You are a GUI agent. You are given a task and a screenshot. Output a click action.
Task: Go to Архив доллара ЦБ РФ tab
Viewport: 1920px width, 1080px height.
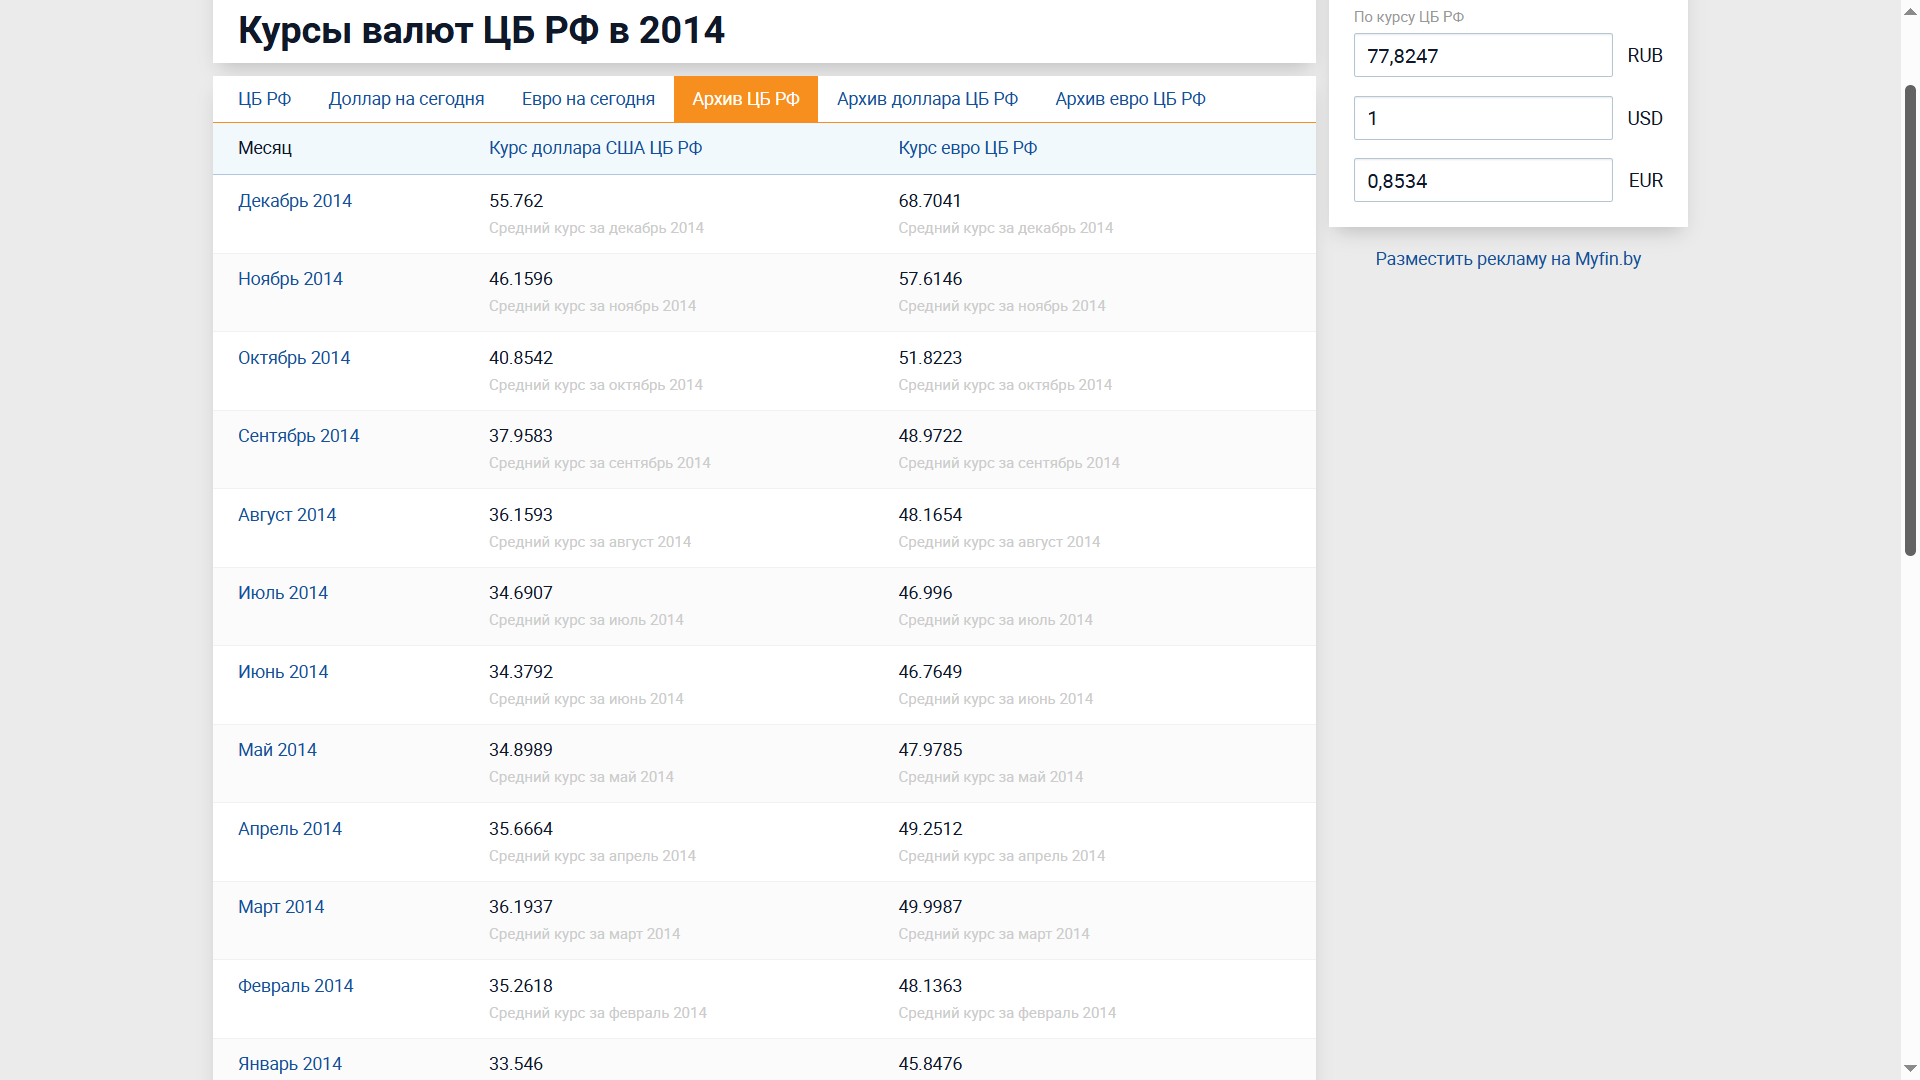click(x=927, y=99)
